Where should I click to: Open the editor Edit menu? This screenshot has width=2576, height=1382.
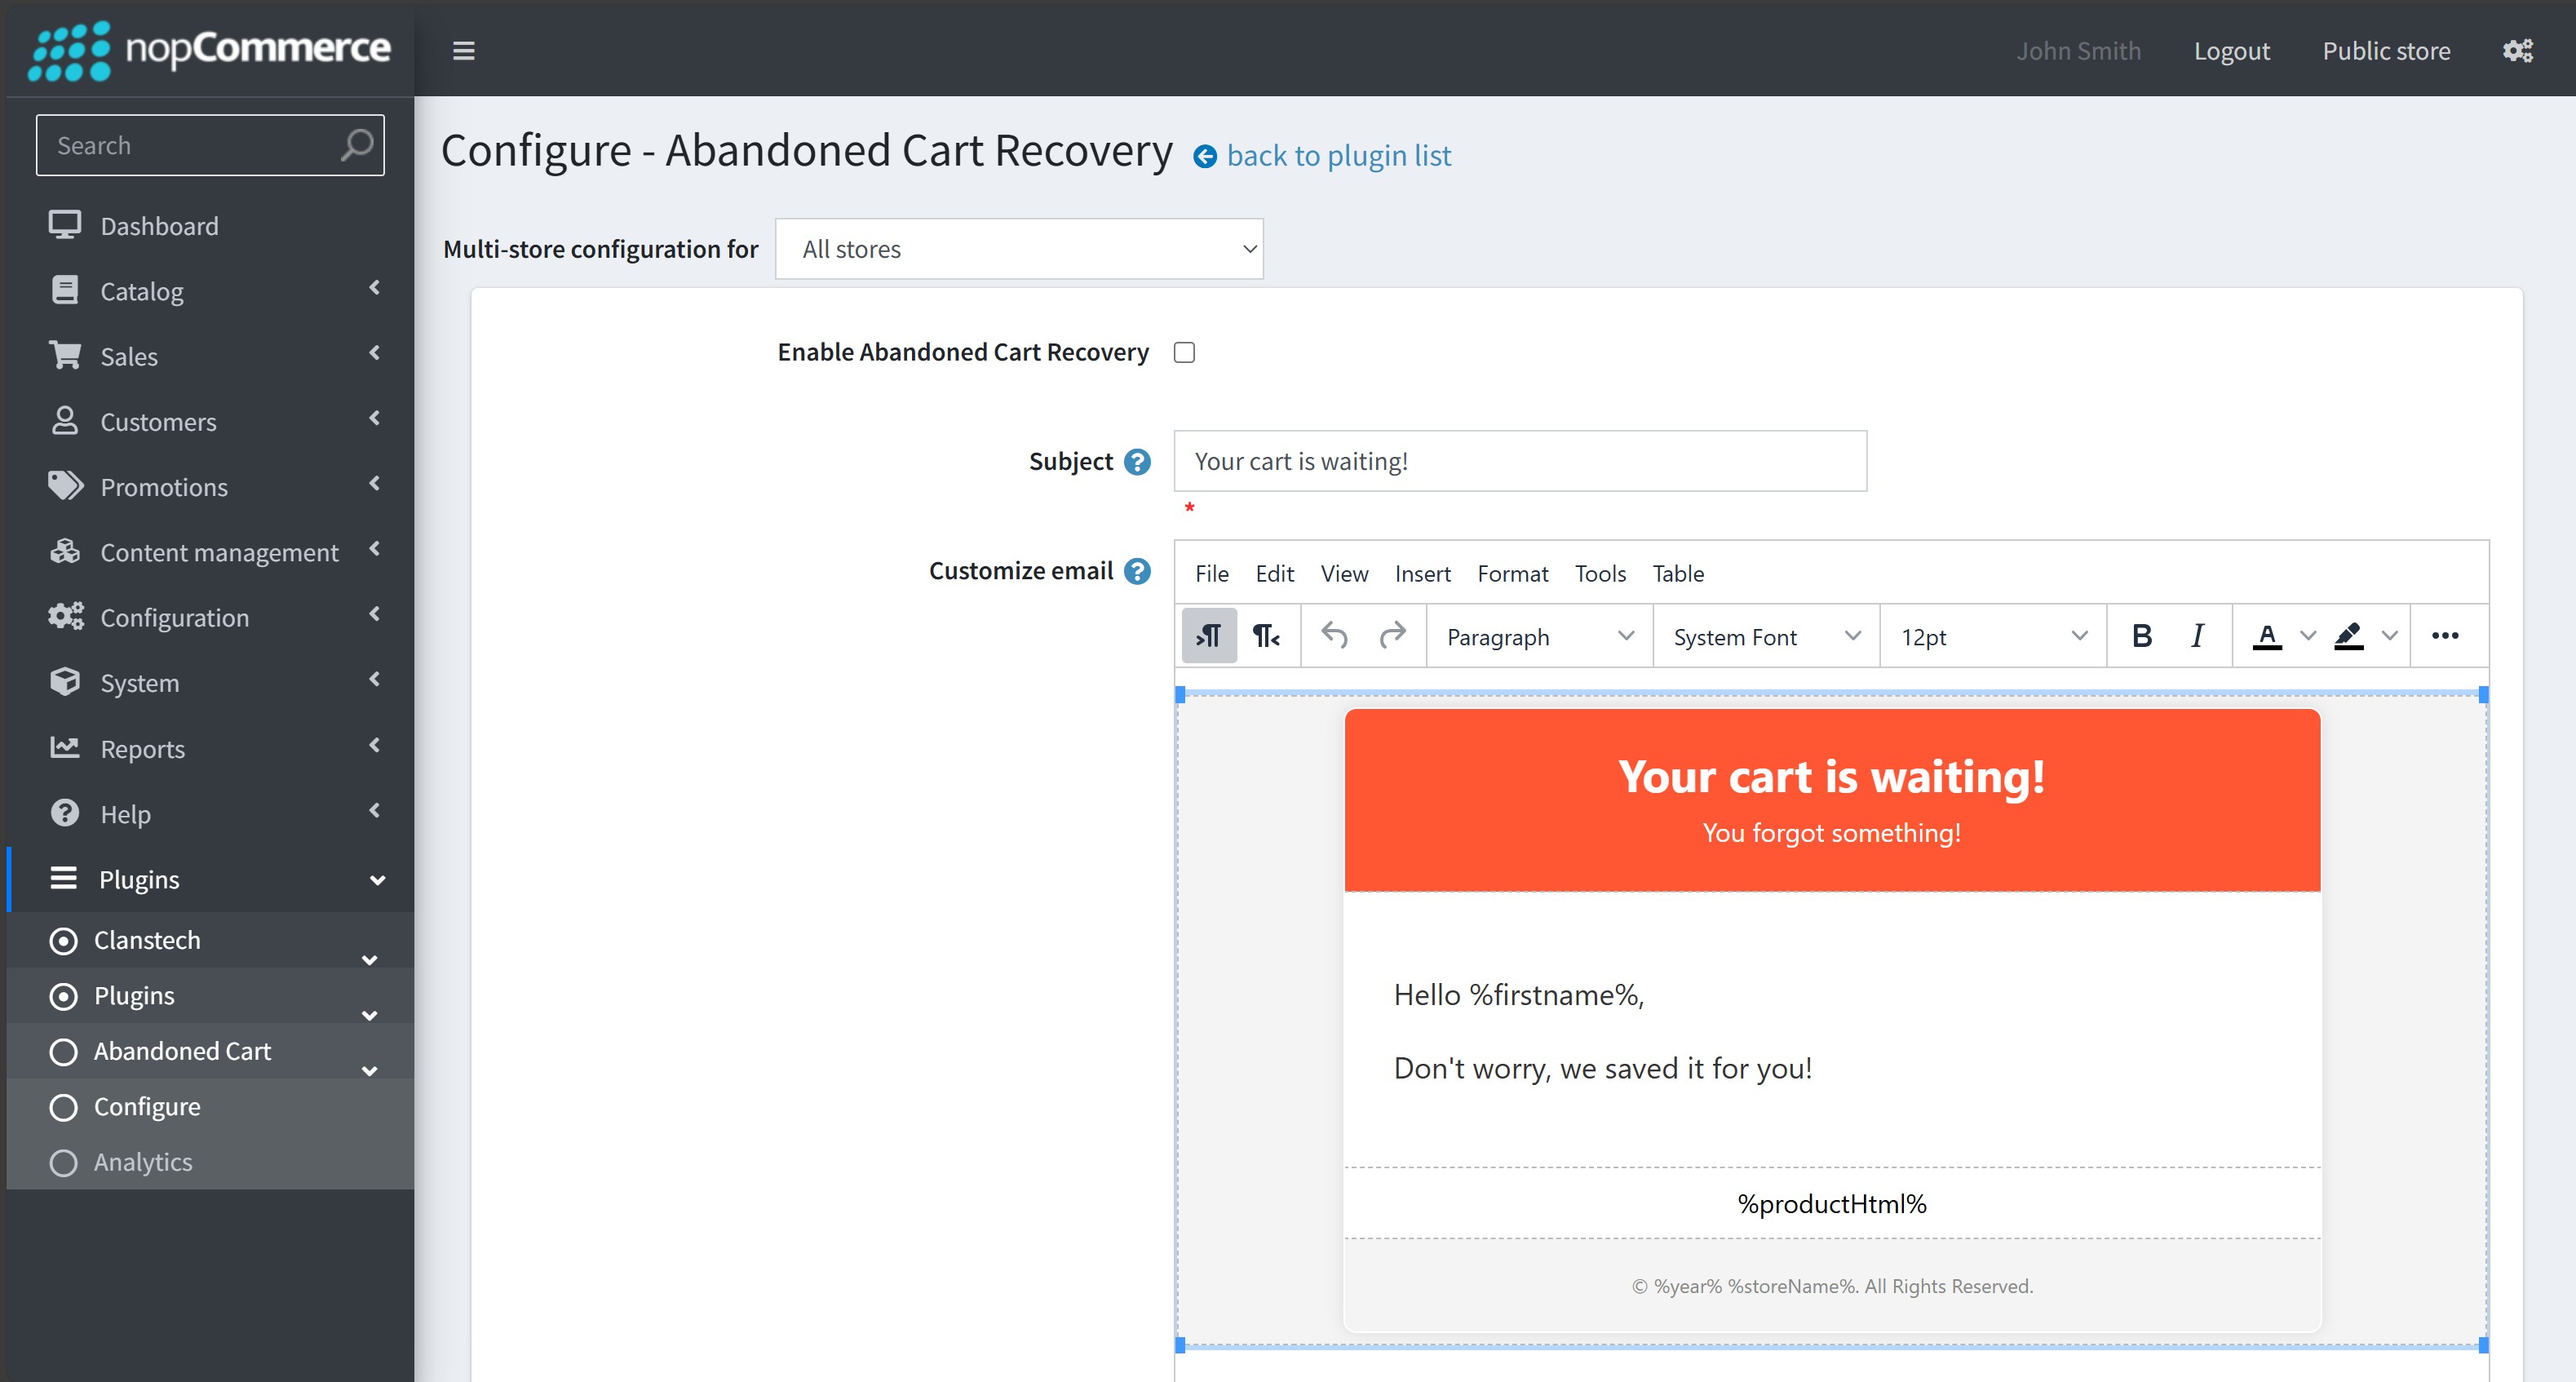point(1274,573)
